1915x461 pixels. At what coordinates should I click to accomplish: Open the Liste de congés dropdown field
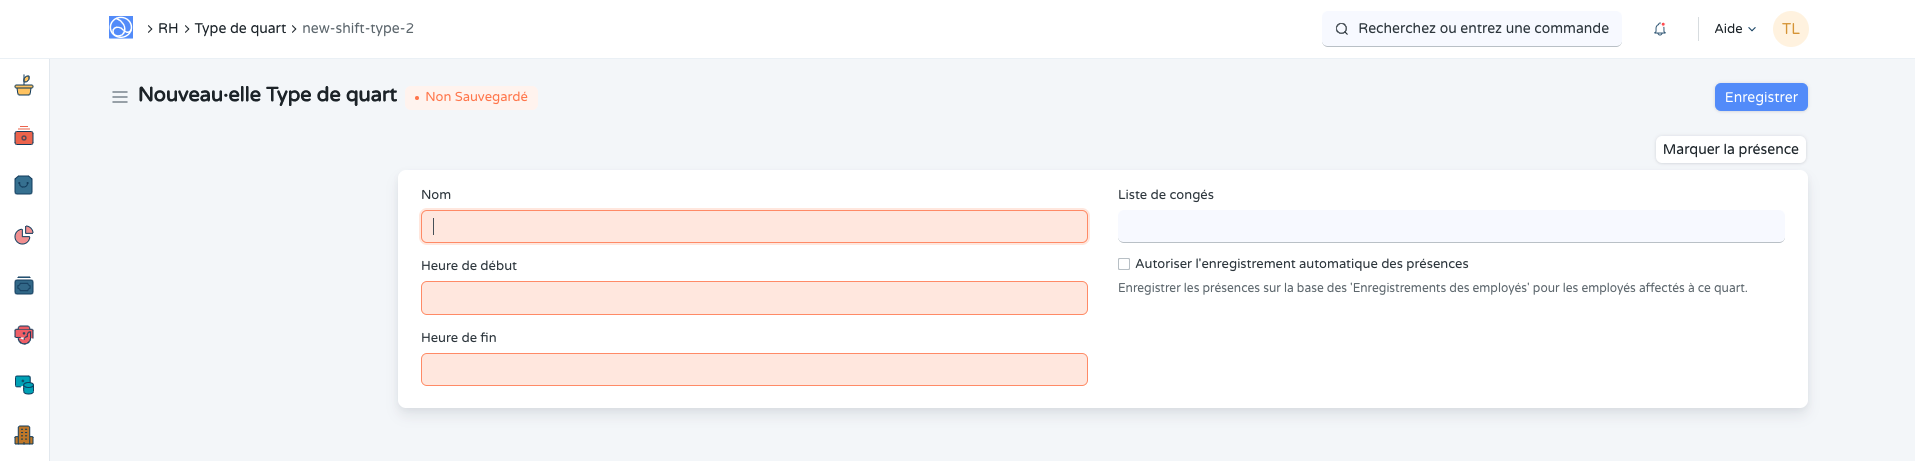click(x=1450, y=227)
